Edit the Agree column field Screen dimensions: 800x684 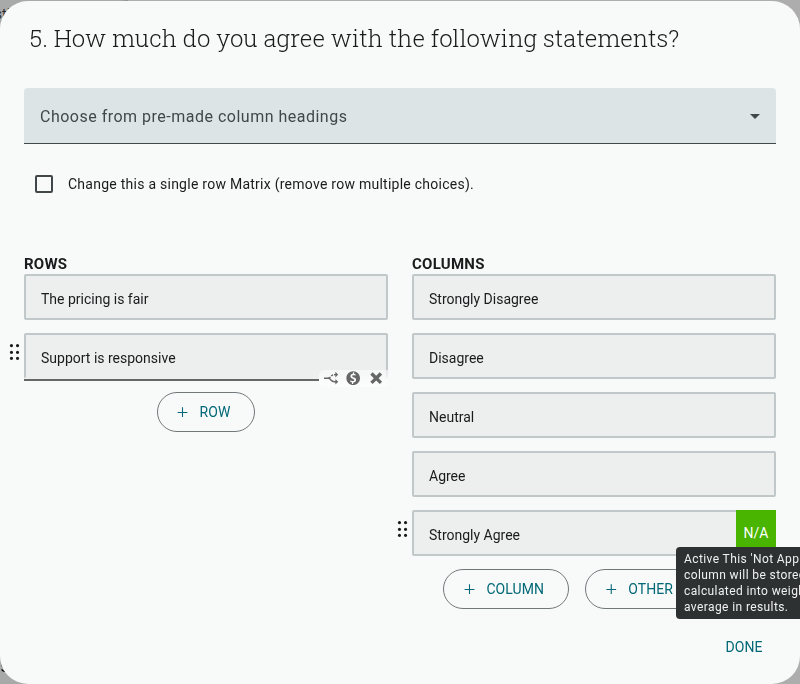pos(594,474)
